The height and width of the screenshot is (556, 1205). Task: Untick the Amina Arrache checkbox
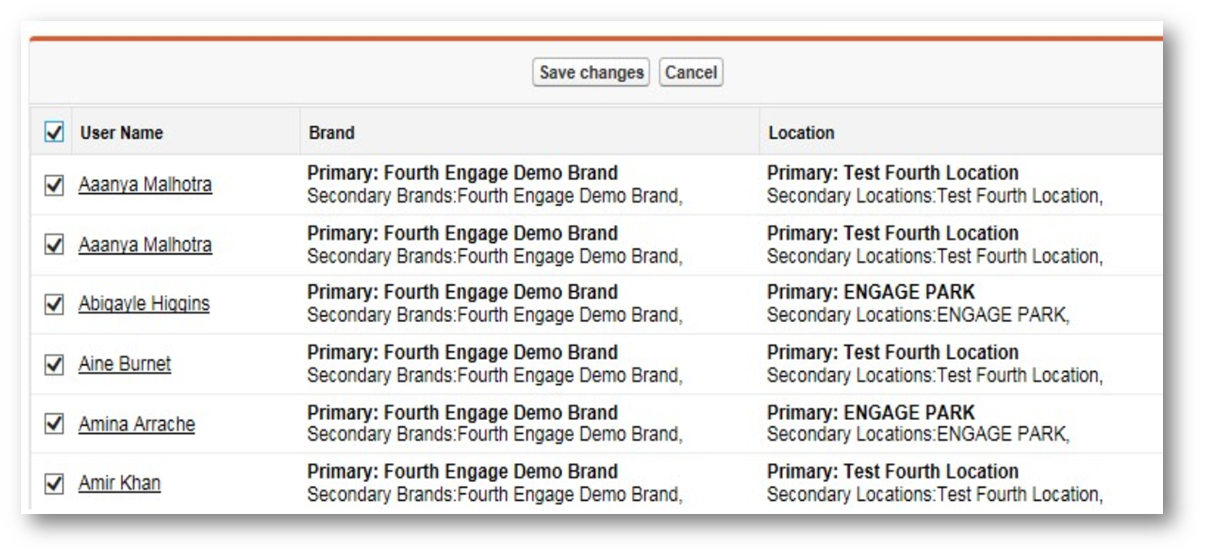(54, 424)
